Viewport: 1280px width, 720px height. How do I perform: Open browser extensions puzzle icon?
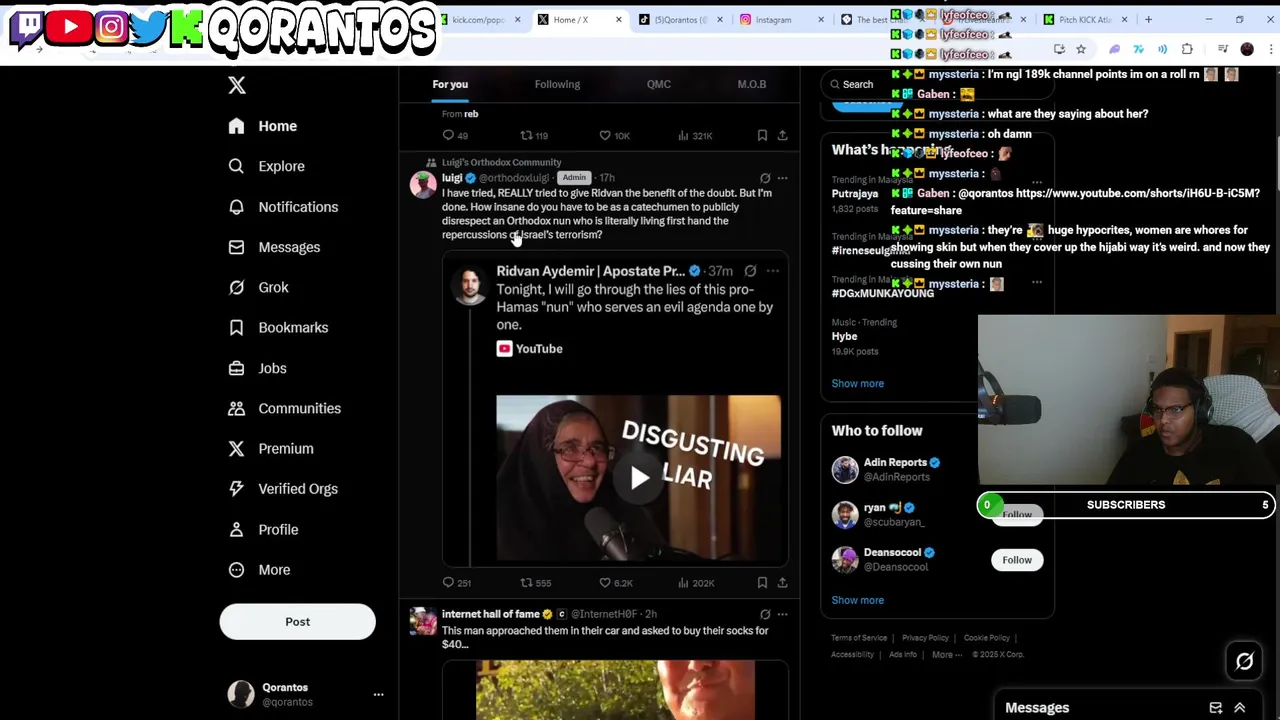[x=1187, y=49]
